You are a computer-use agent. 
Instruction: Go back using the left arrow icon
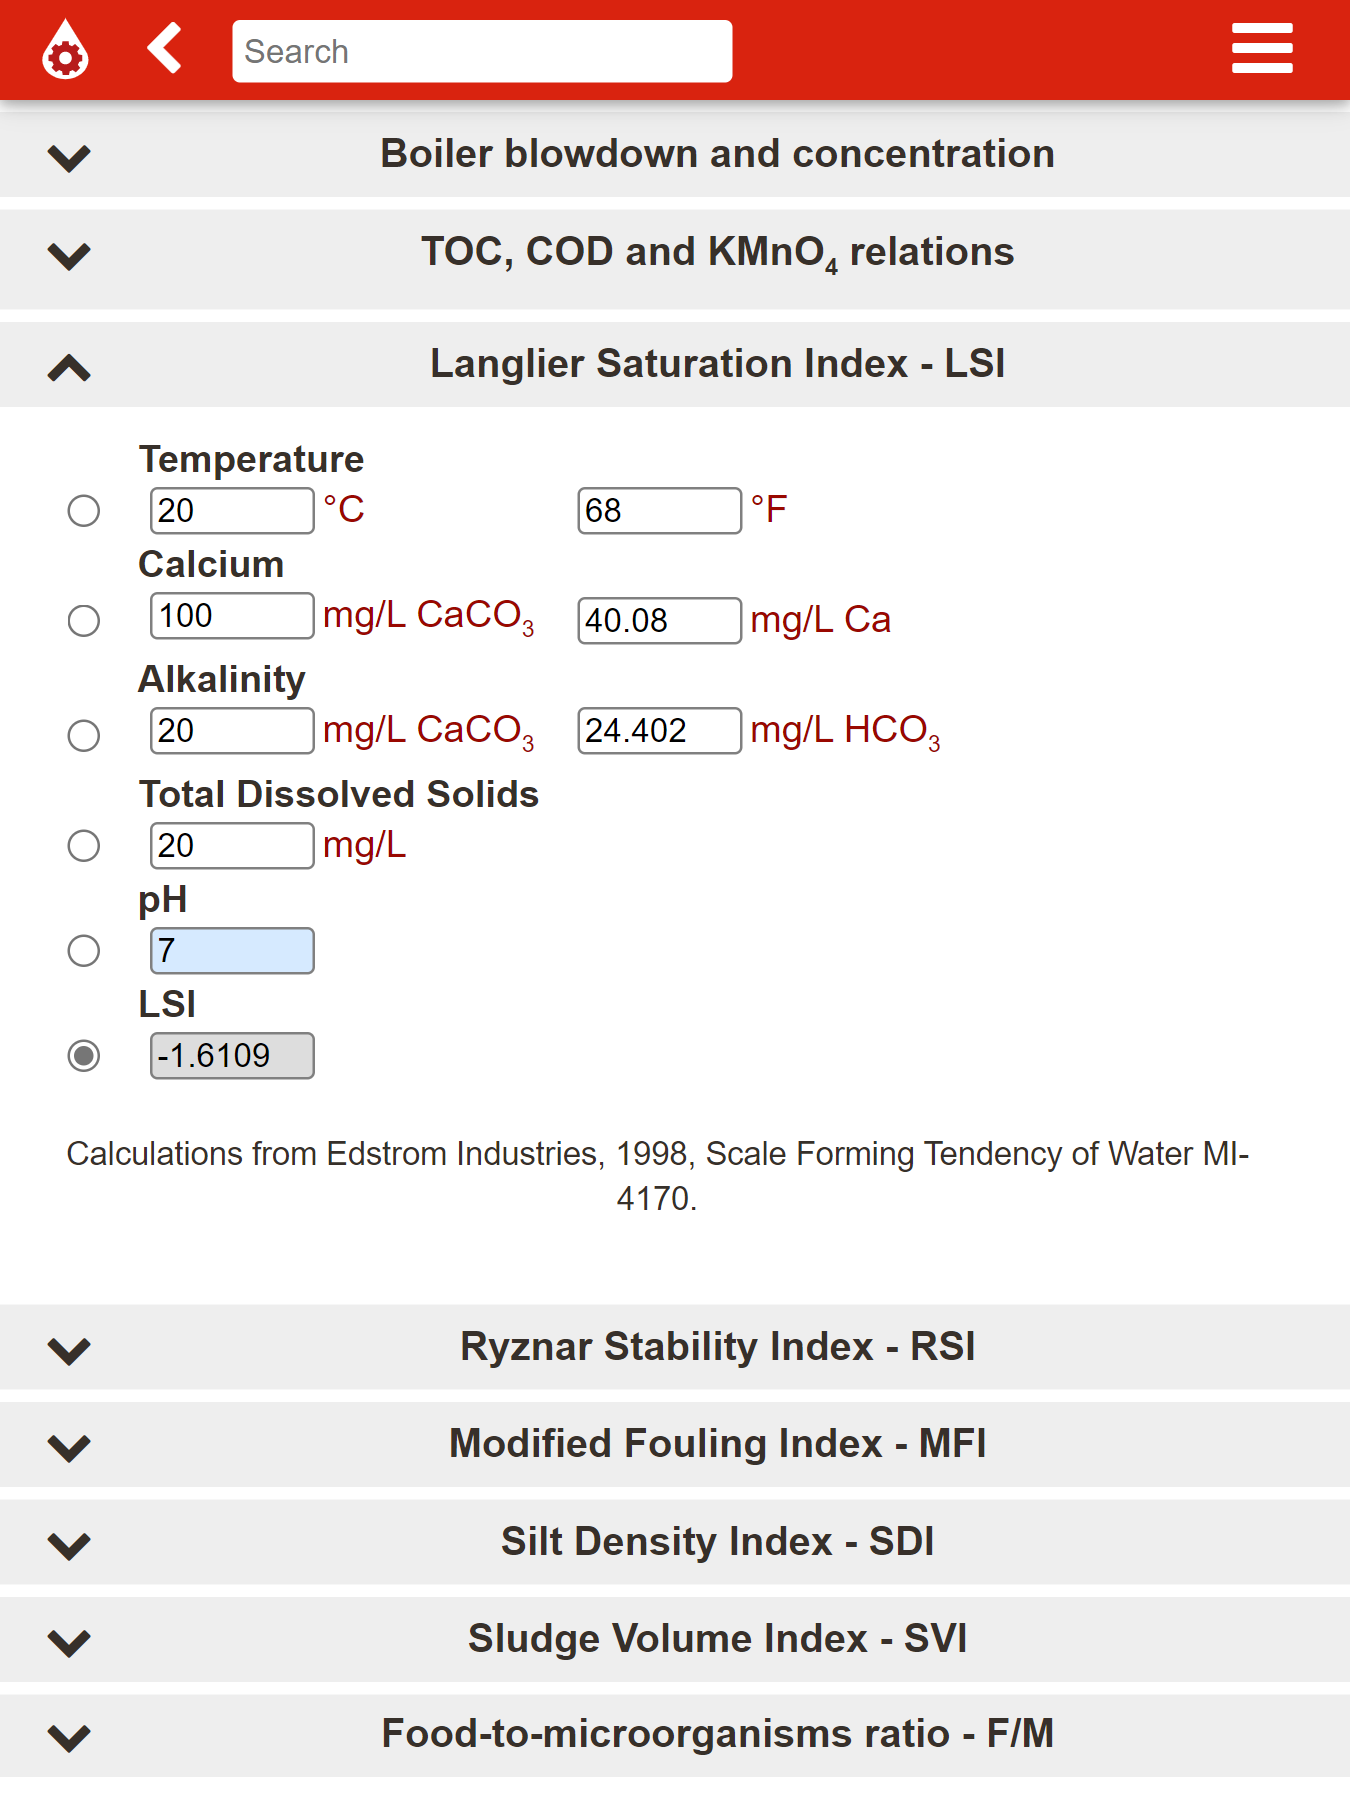(x=165, y=48)
